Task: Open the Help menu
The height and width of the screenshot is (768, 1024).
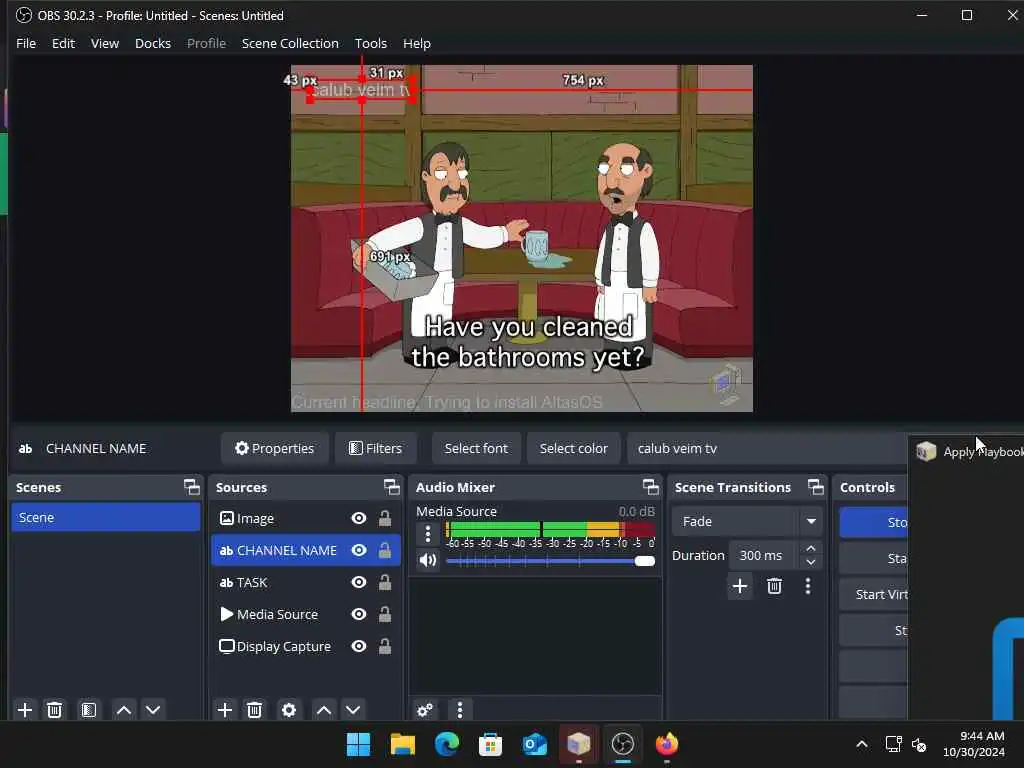Action: click(x=417, y=44)
